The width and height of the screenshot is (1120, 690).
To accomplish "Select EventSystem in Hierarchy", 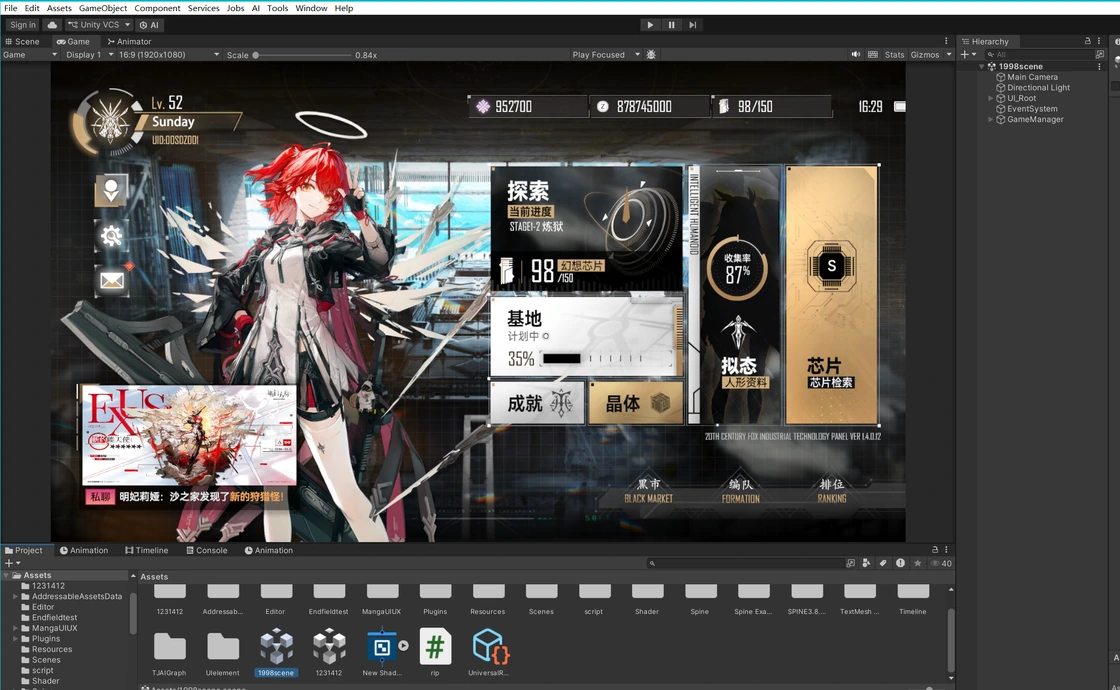I will click(1031, 109).
